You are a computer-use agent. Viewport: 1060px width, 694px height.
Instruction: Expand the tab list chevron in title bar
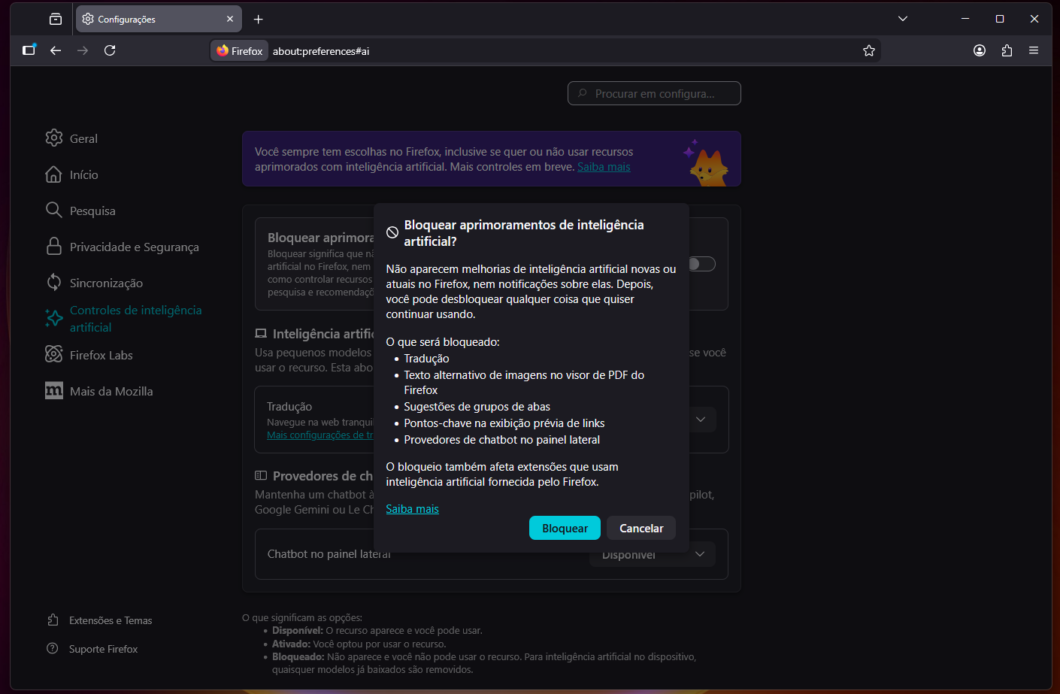902,18
